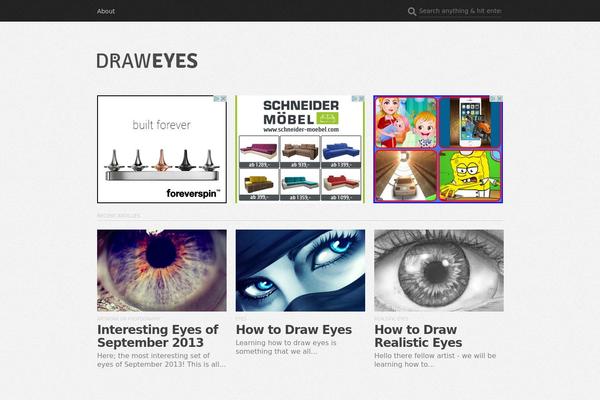Close the Schneider Möbel ad
This screenshot has height=400, width=600.
click(x=361, y=99)
